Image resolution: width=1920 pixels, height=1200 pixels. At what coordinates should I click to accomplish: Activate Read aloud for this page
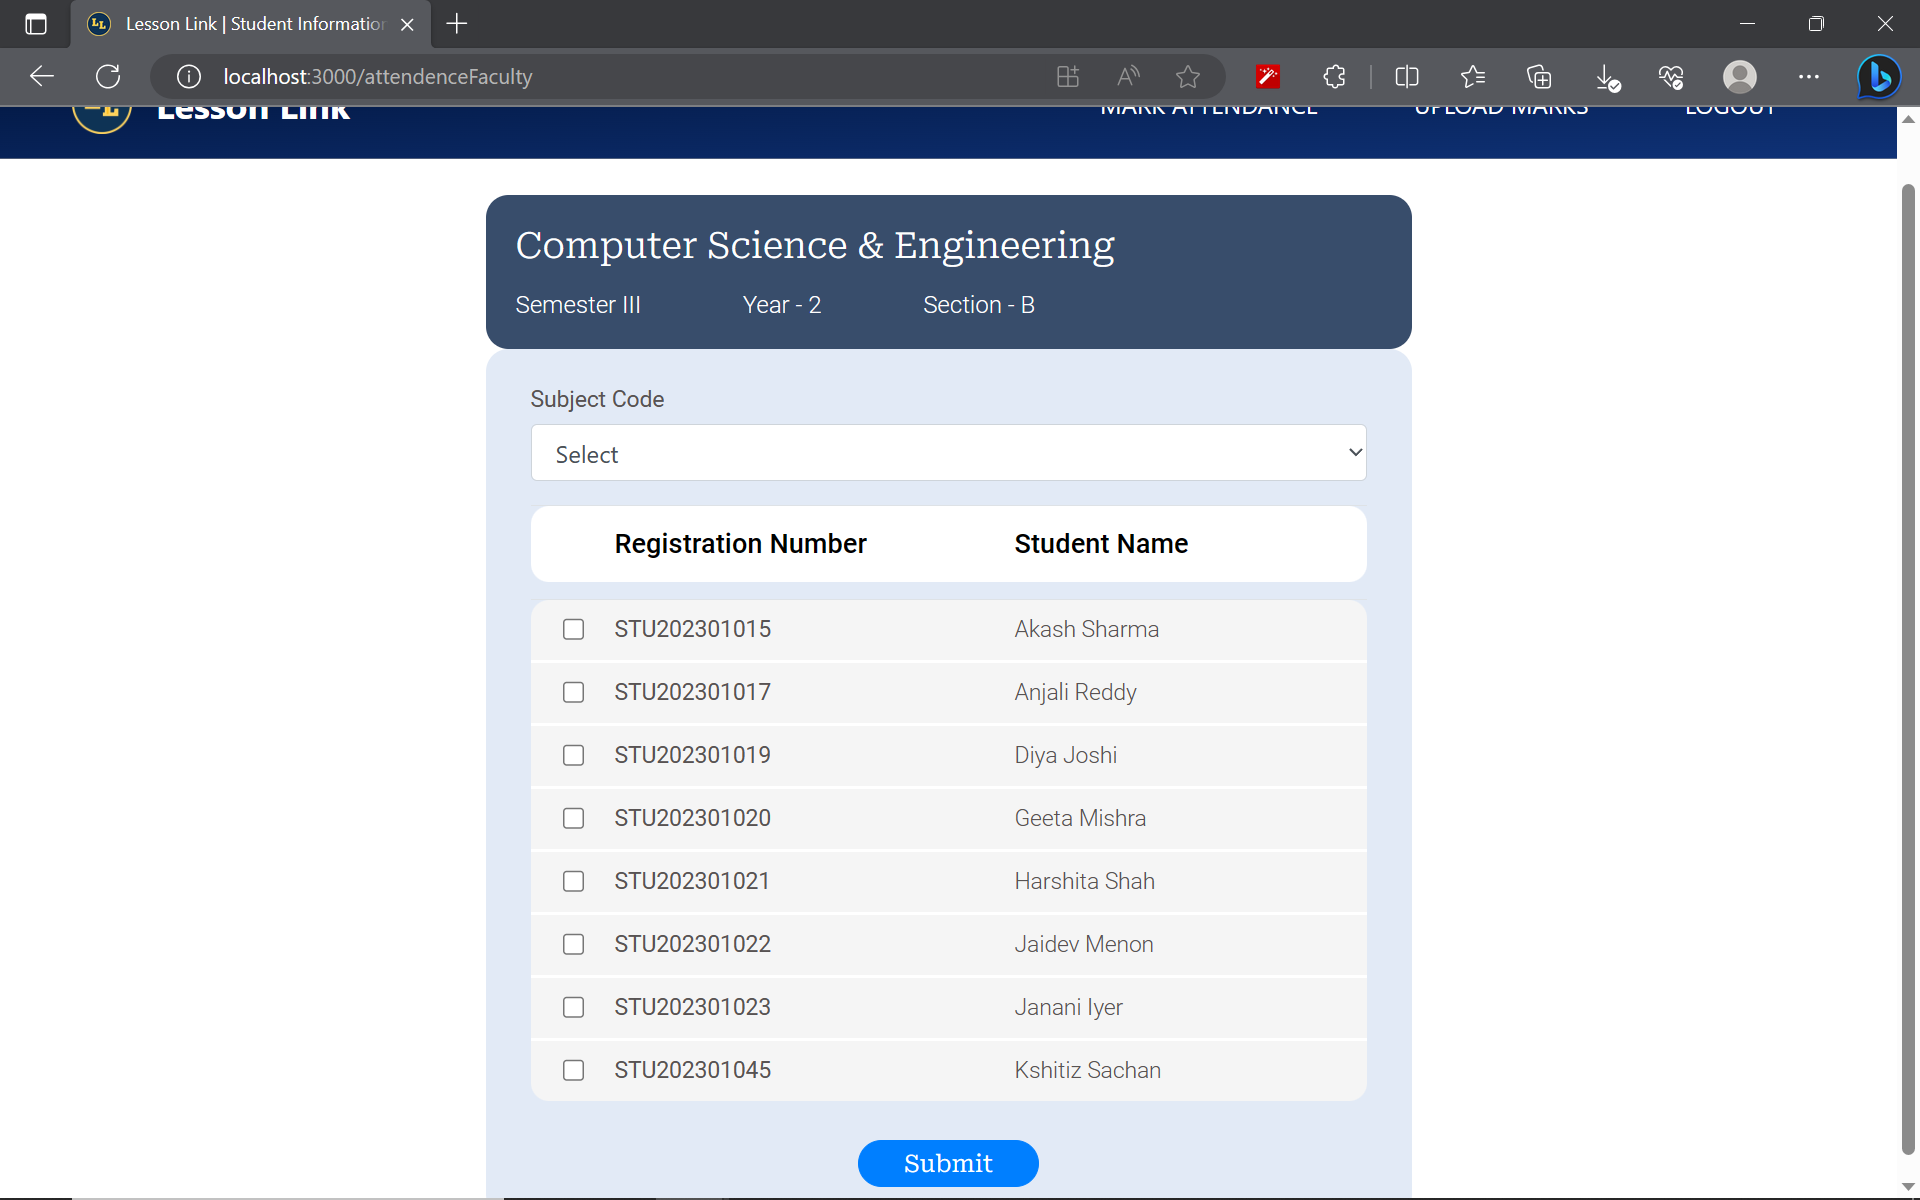(1127, 76)
